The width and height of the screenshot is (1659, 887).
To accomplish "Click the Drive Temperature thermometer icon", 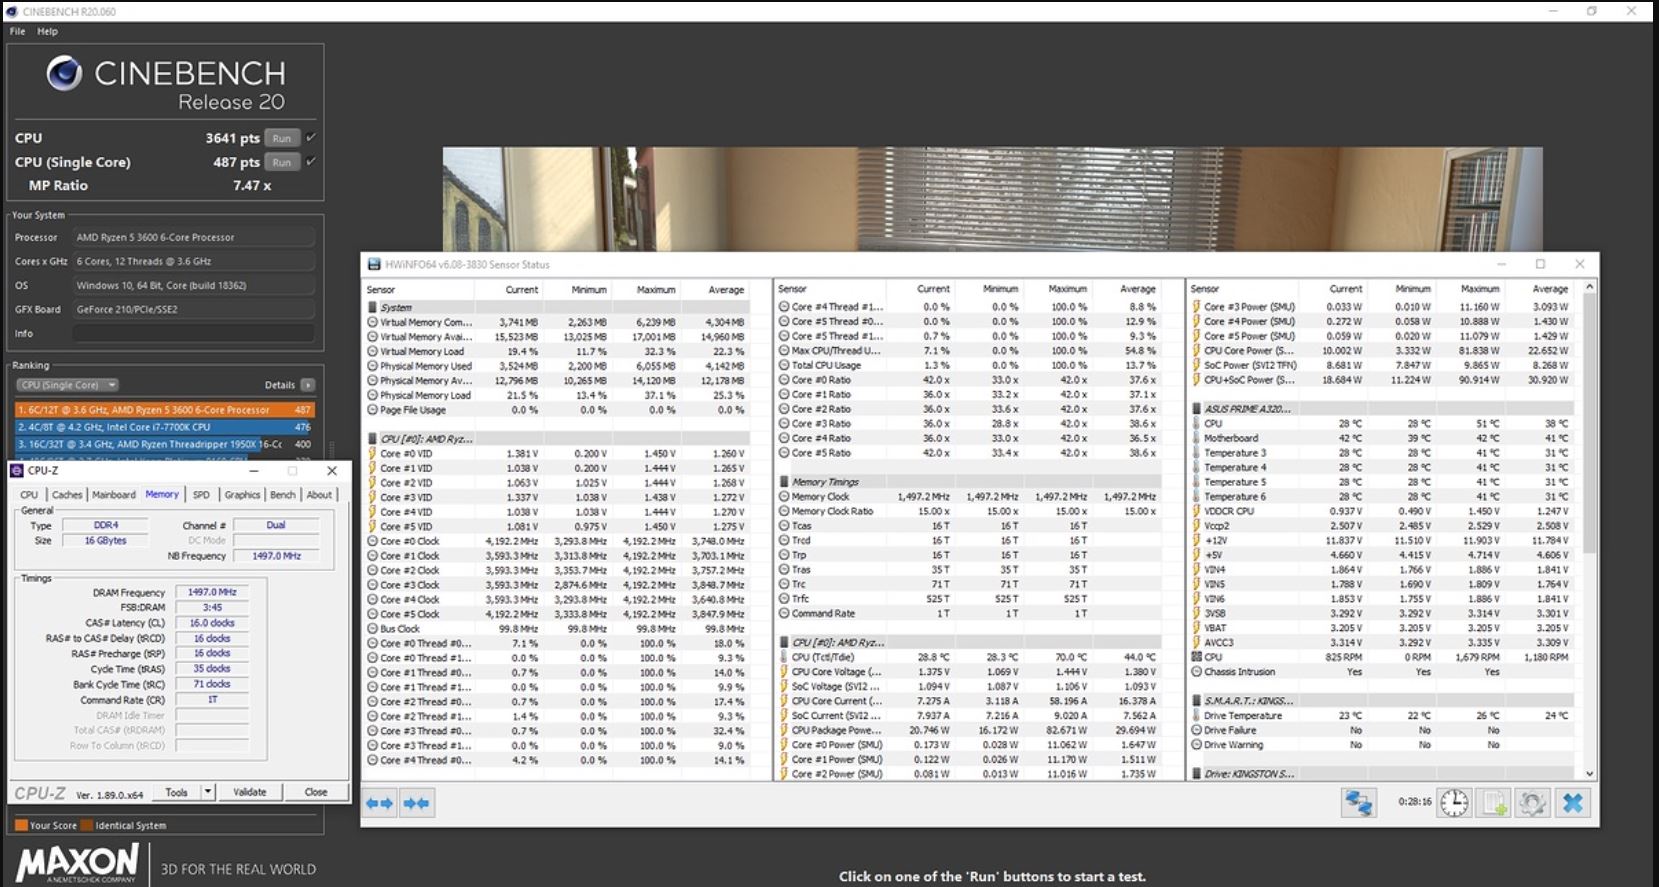I will tap(1197, 716).
